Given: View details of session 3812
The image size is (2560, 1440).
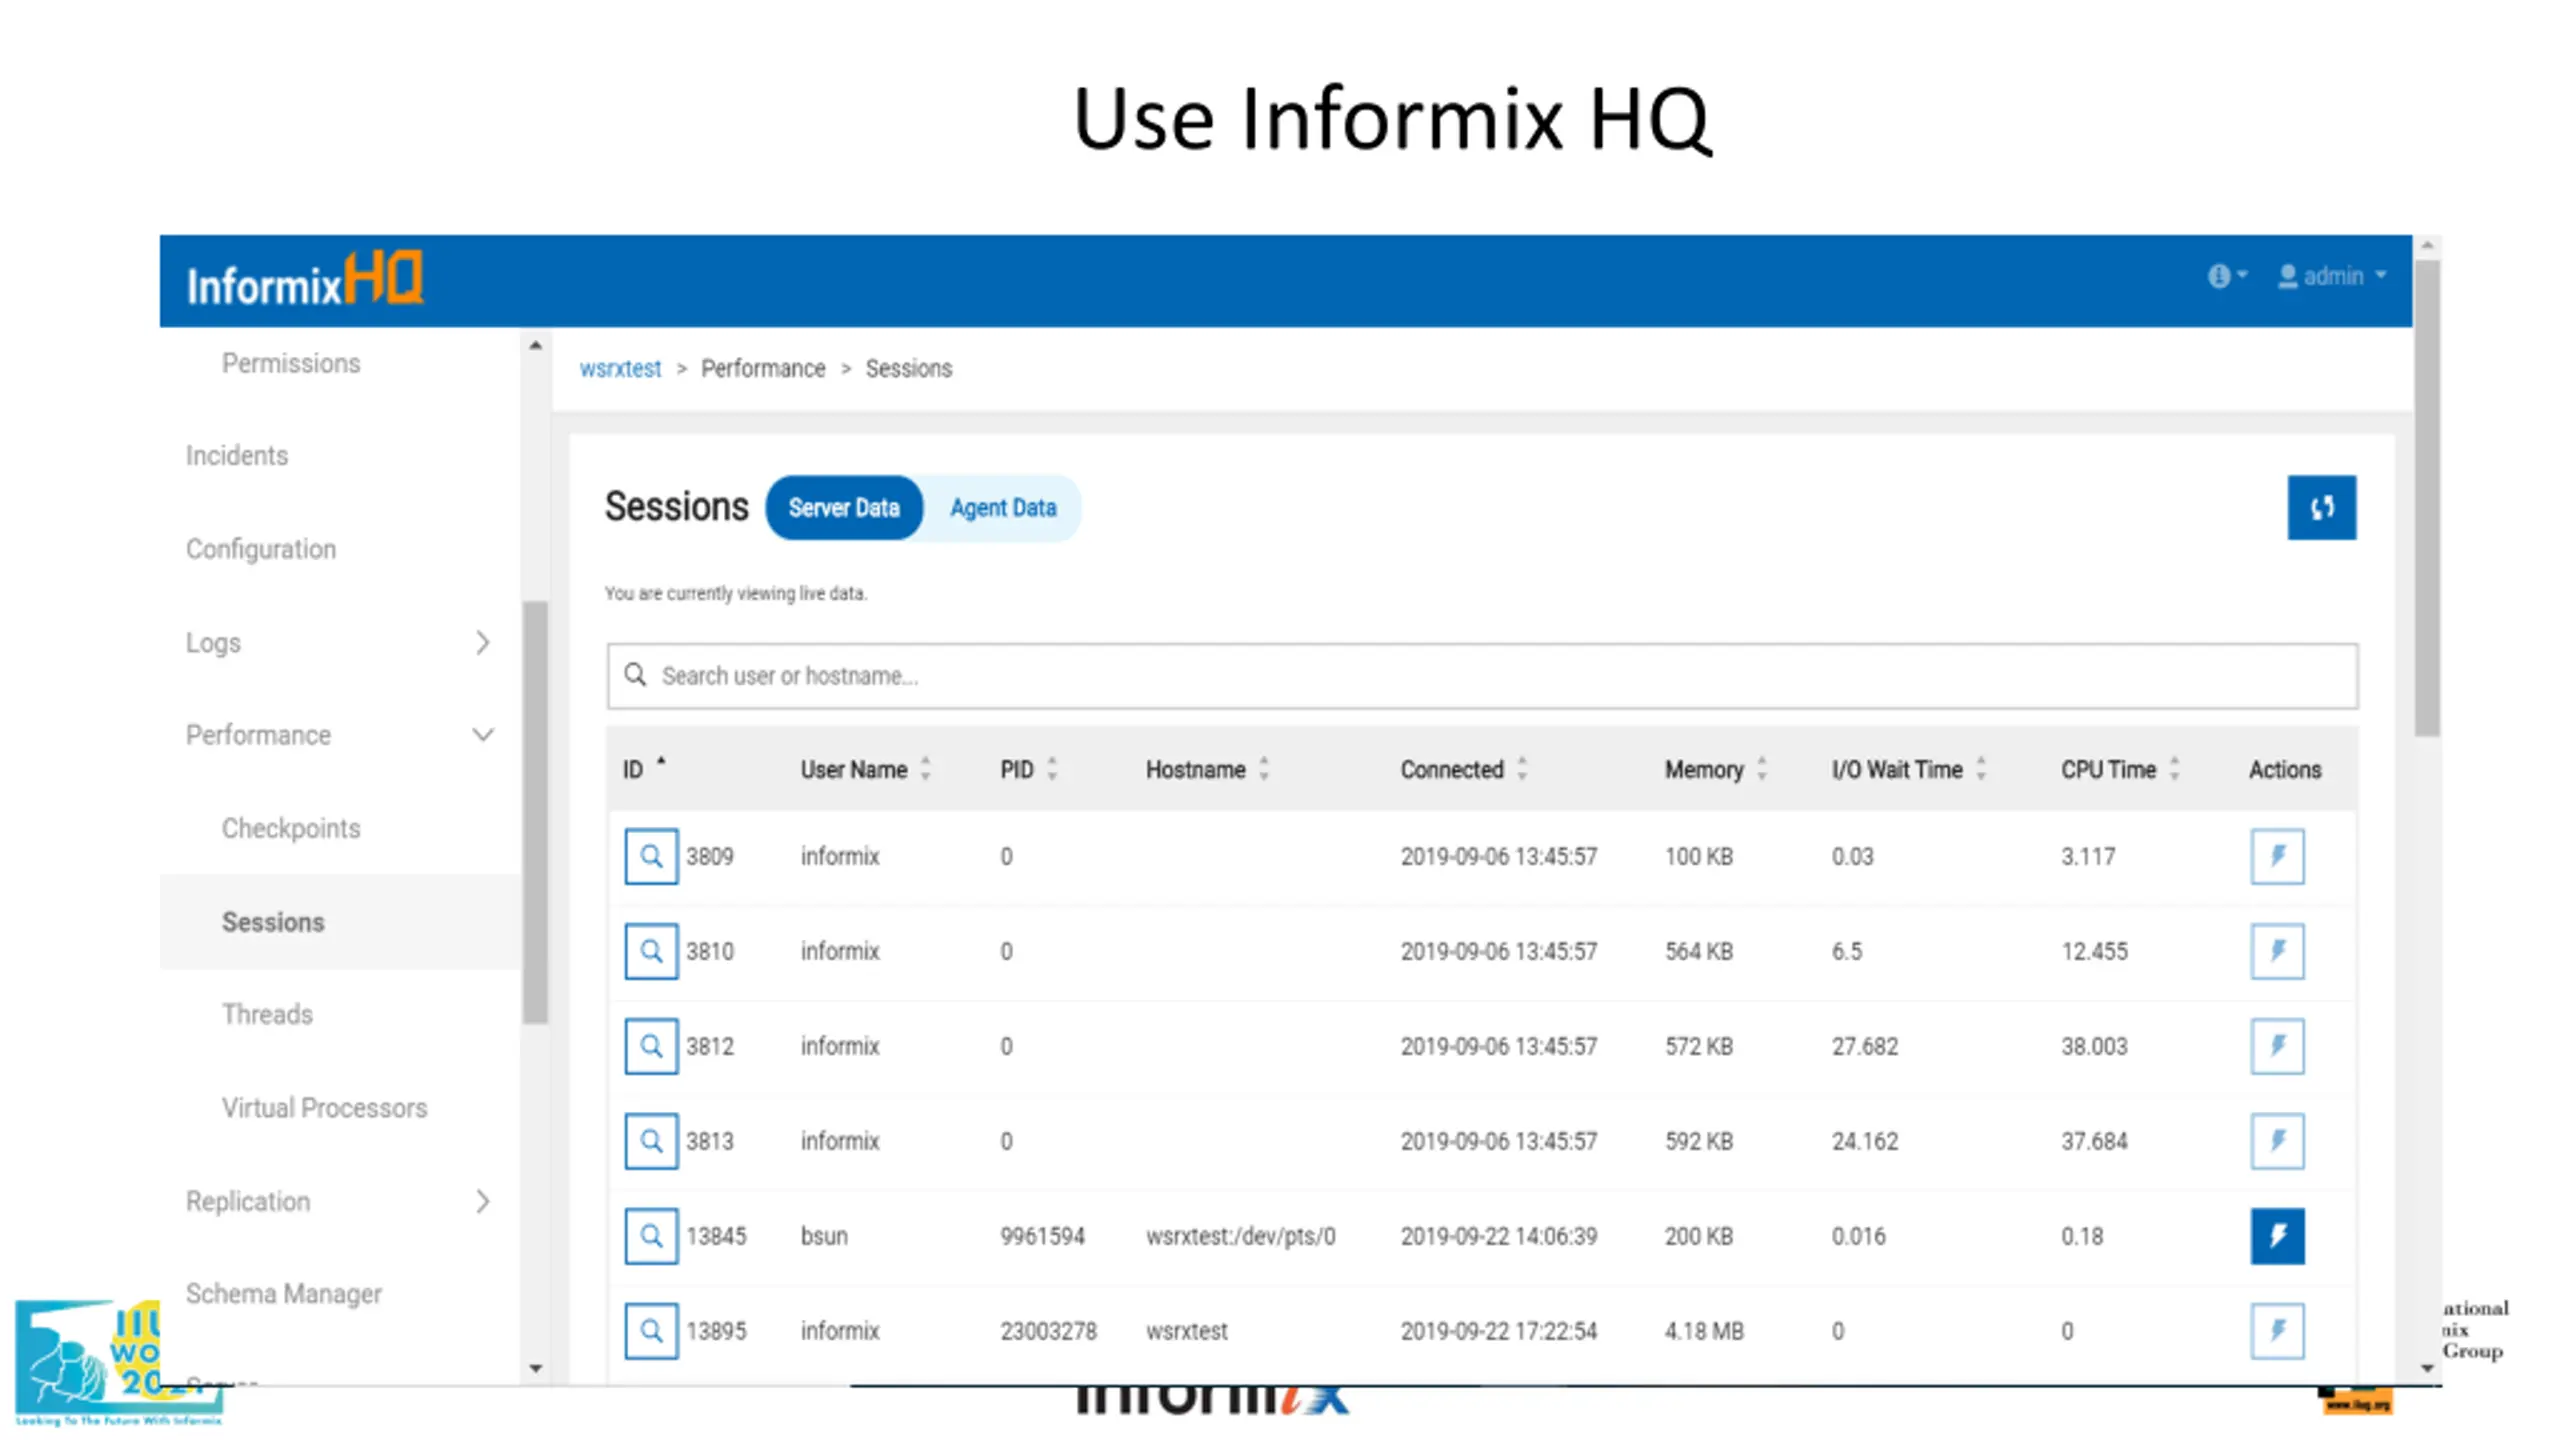Looking at the screenshot, I should (x=651, y=1046).
